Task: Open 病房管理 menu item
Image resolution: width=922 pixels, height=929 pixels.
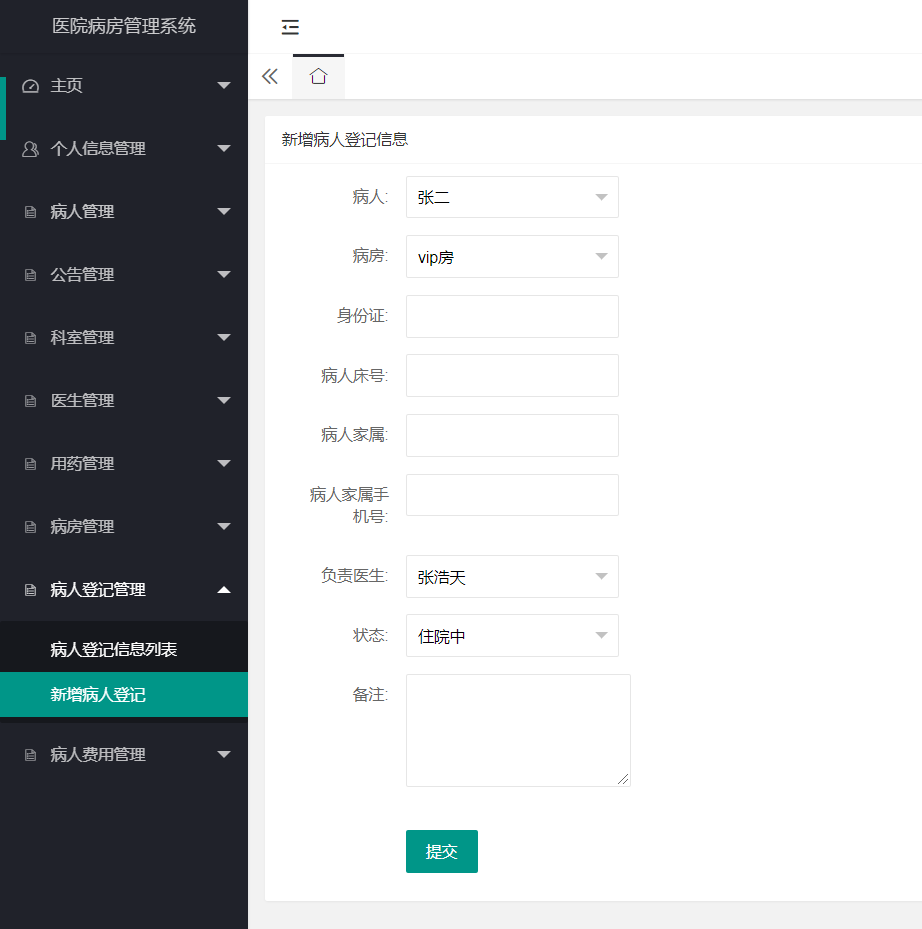Action: pyautogui.click(x=124, y=527)
